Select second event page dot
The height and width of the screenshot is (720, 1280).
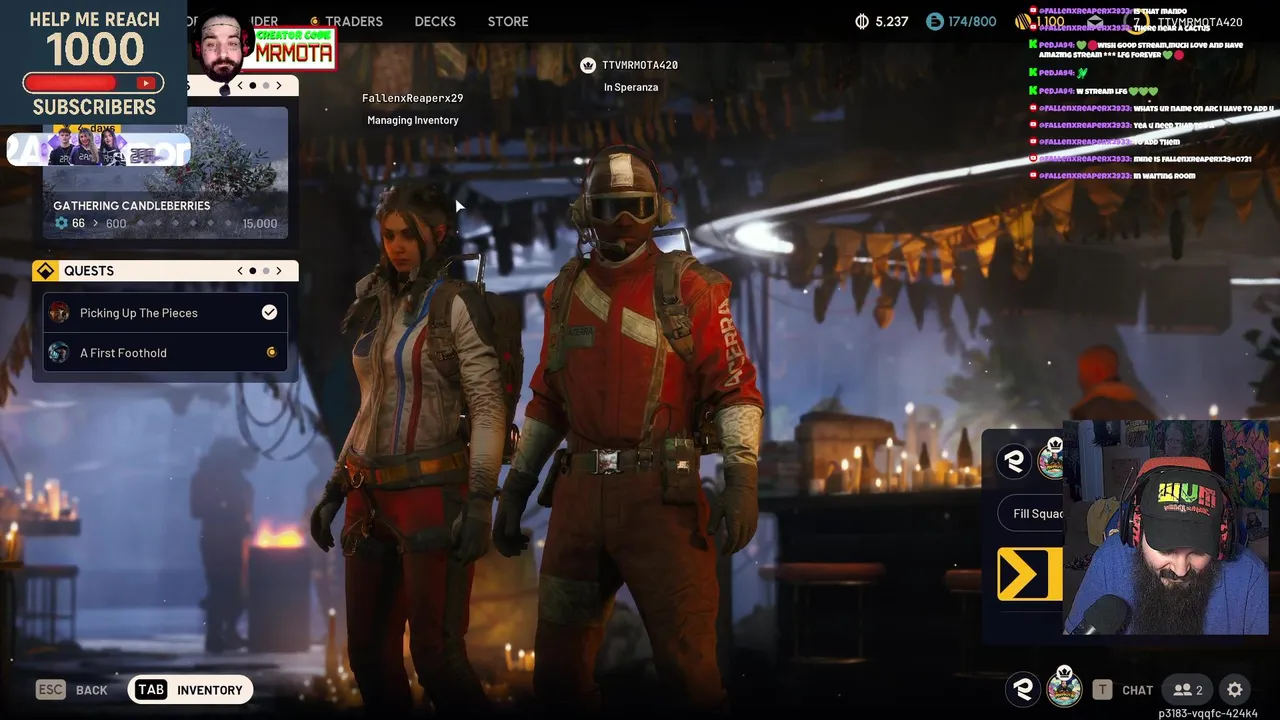[x=266, y=86]
